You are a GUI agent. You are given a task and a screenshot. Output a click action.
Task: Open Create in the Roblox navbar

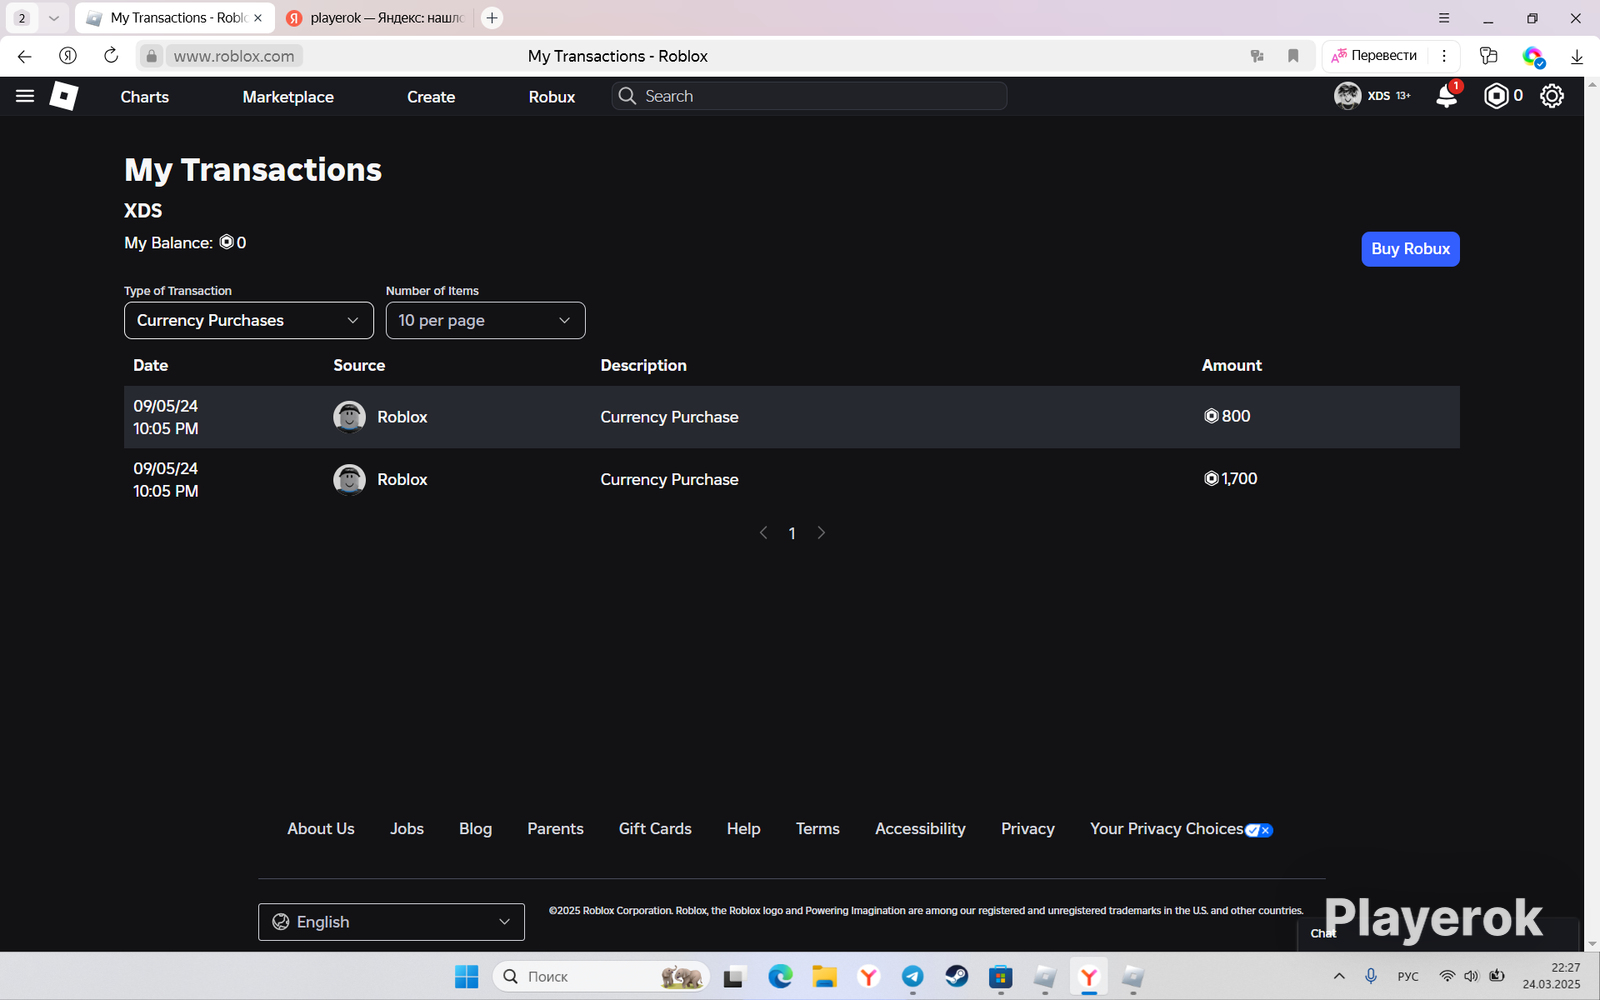coord(431,97)
